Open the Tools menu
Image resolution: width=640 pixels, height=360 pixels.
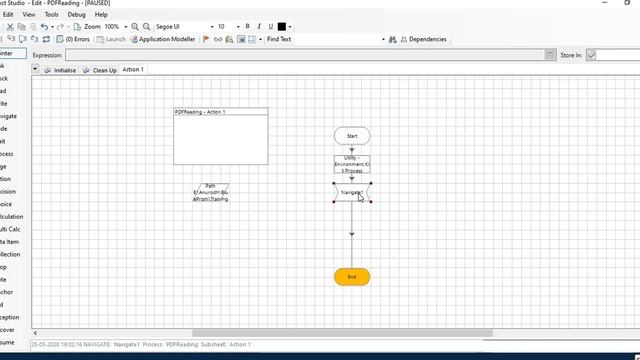51,14
